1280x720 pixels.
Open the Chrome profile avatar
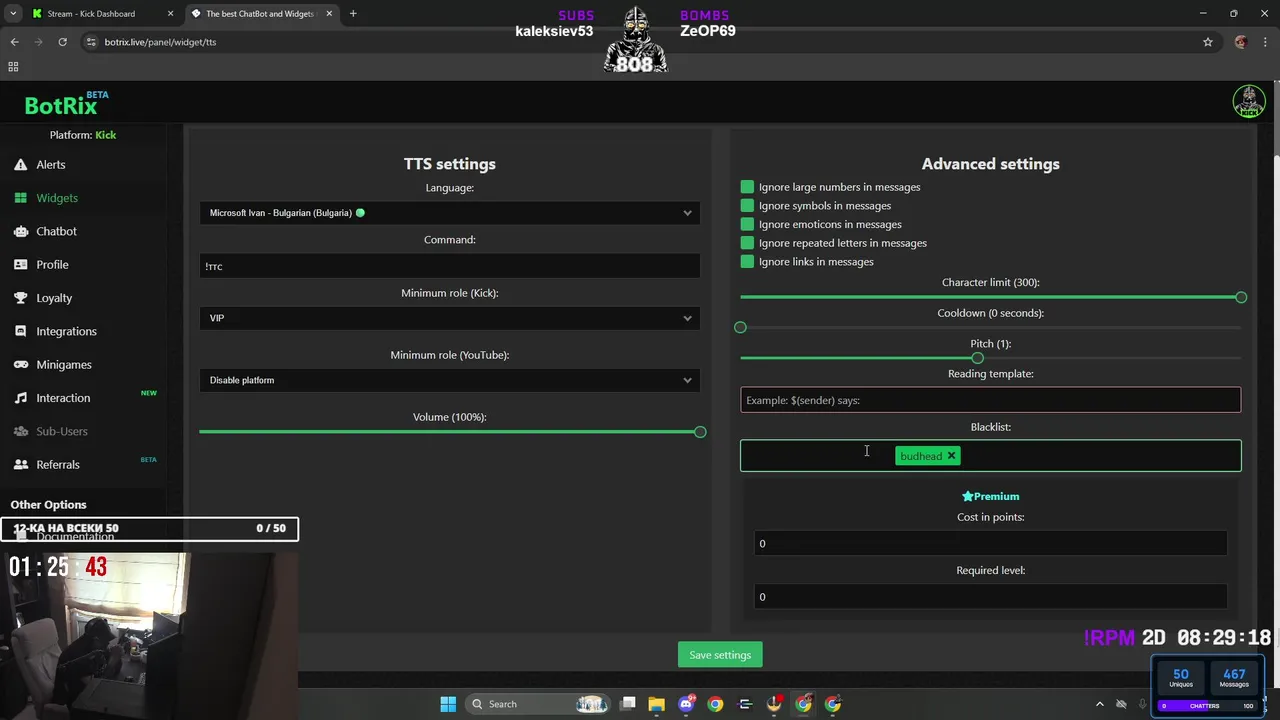tap(1241, 42)
